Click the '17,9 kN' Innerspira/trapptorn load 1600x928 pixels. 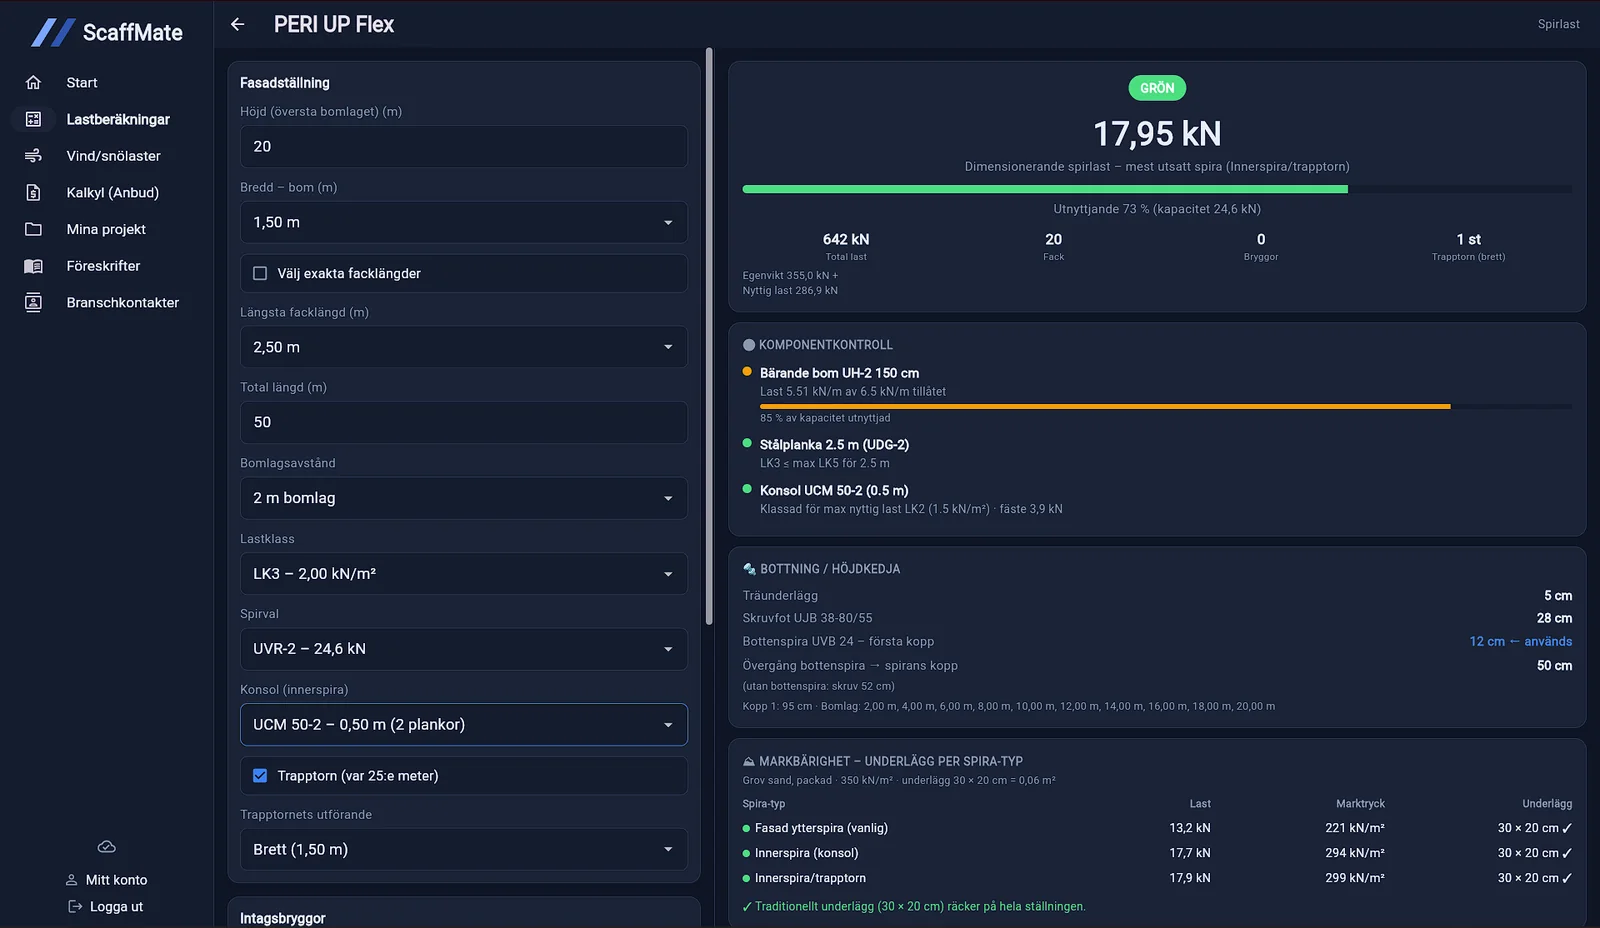[1190, 878]
